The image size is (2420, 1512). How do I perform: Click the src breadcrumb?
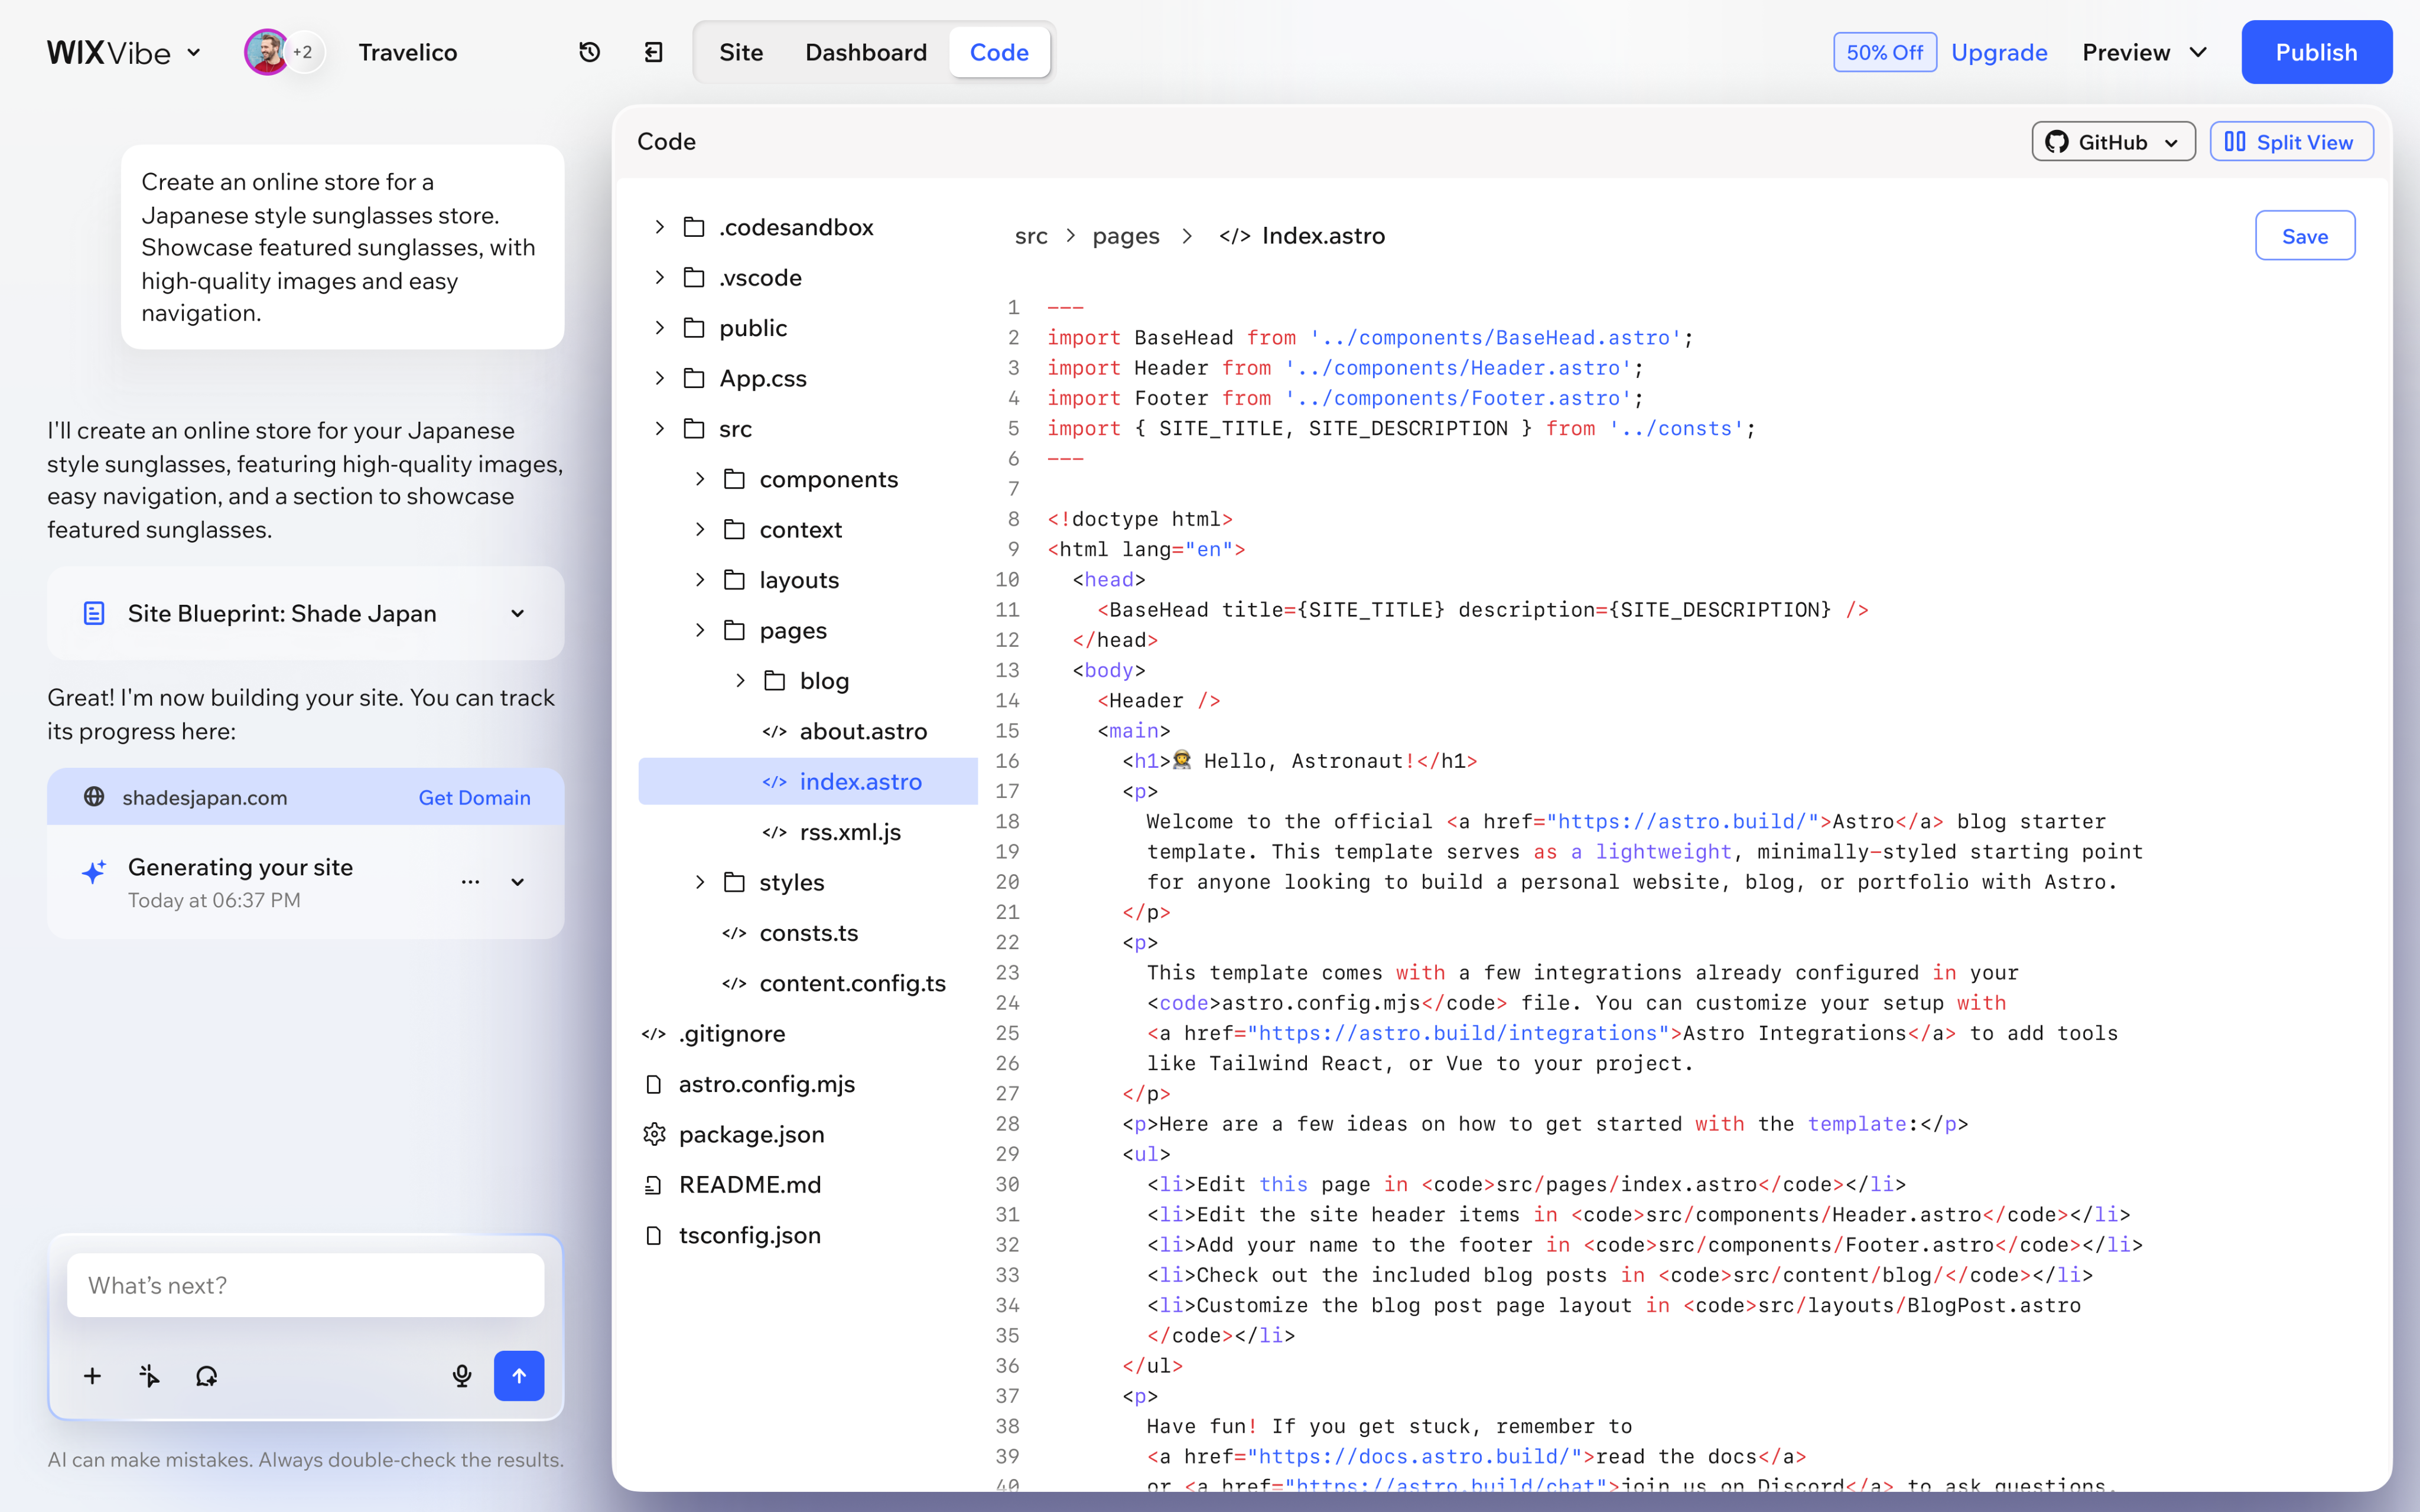click(1031, 236)
